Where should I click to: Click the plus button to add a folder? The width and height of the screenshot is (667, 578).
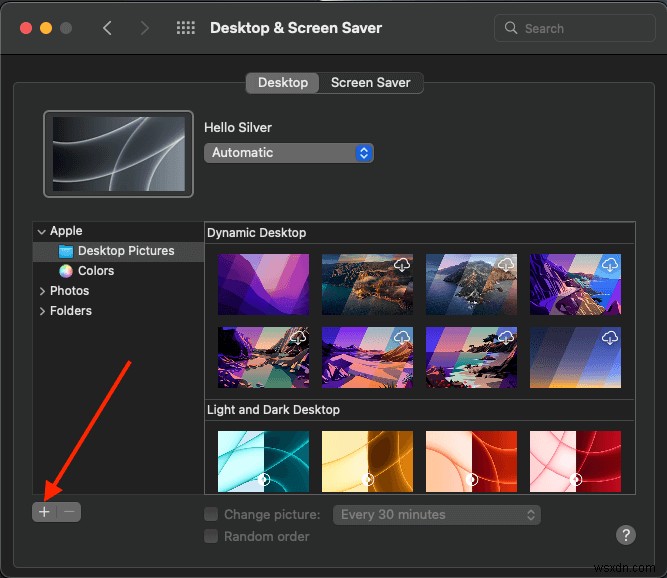point(44,512)
